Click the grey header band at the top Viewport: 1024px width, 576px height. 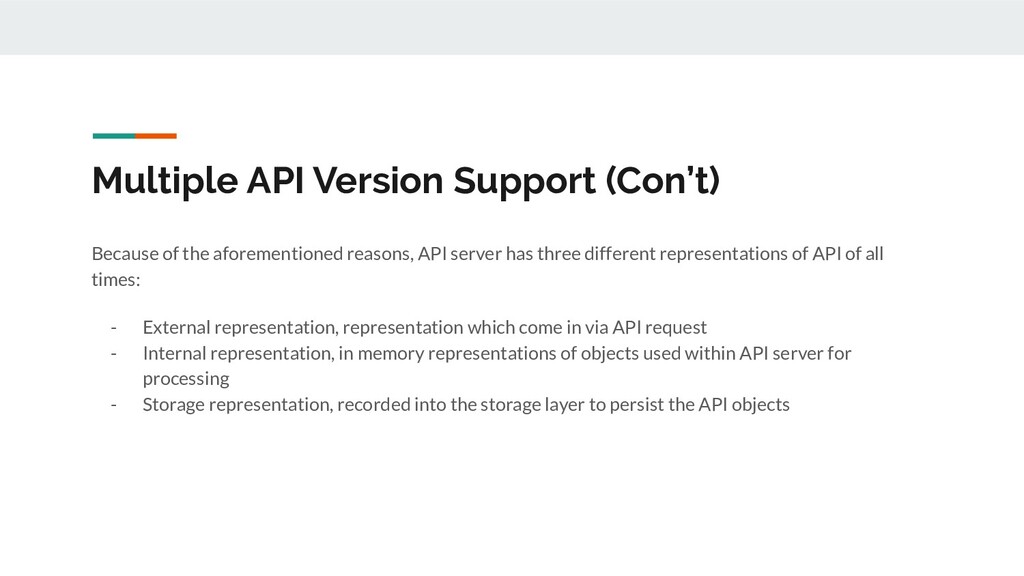pyautogui.click(x=512, y=27)
